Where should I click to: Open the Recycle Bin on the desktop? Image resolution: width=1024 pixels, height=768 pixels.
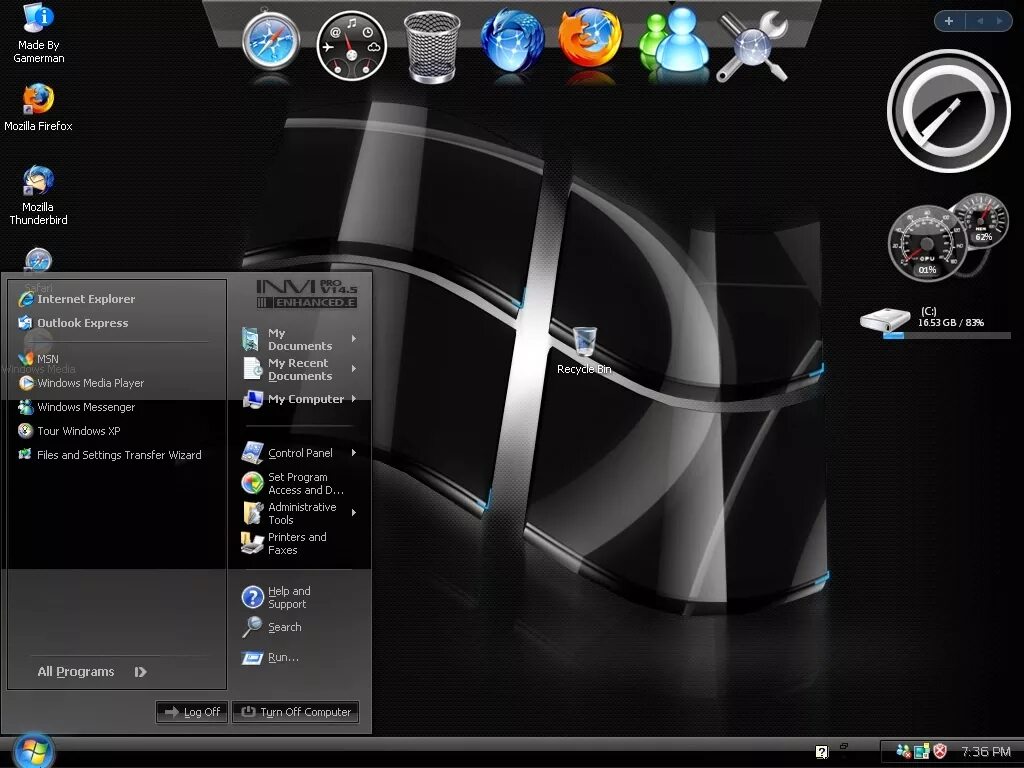click(584, 351)
